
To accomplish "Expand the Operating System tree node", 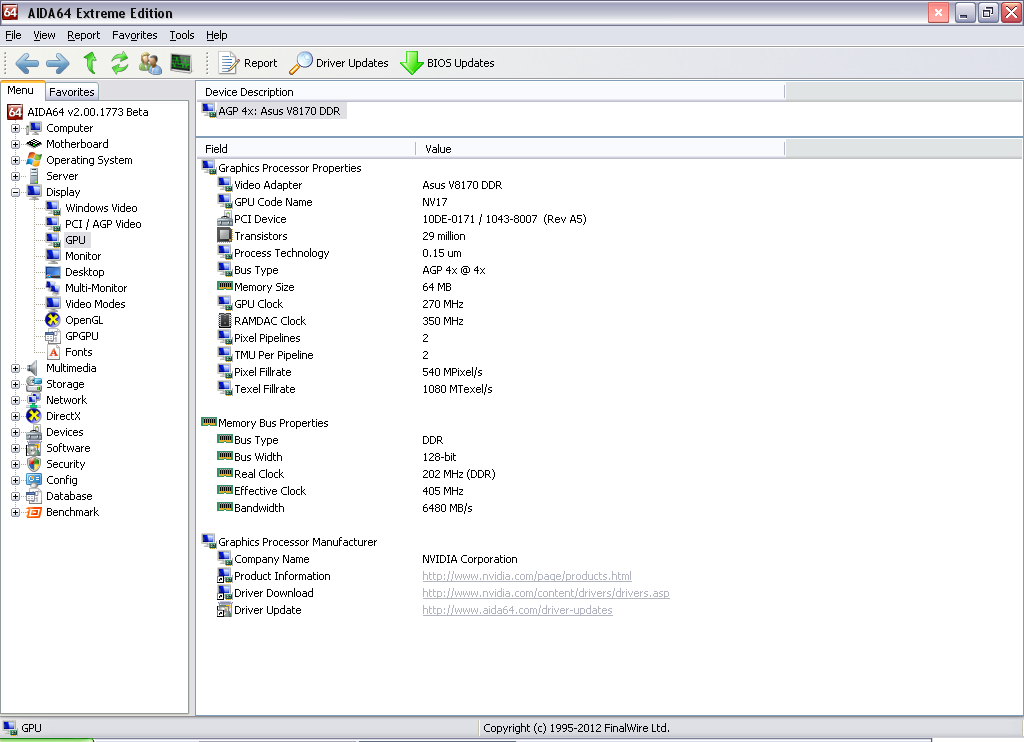I will point(16,161).
